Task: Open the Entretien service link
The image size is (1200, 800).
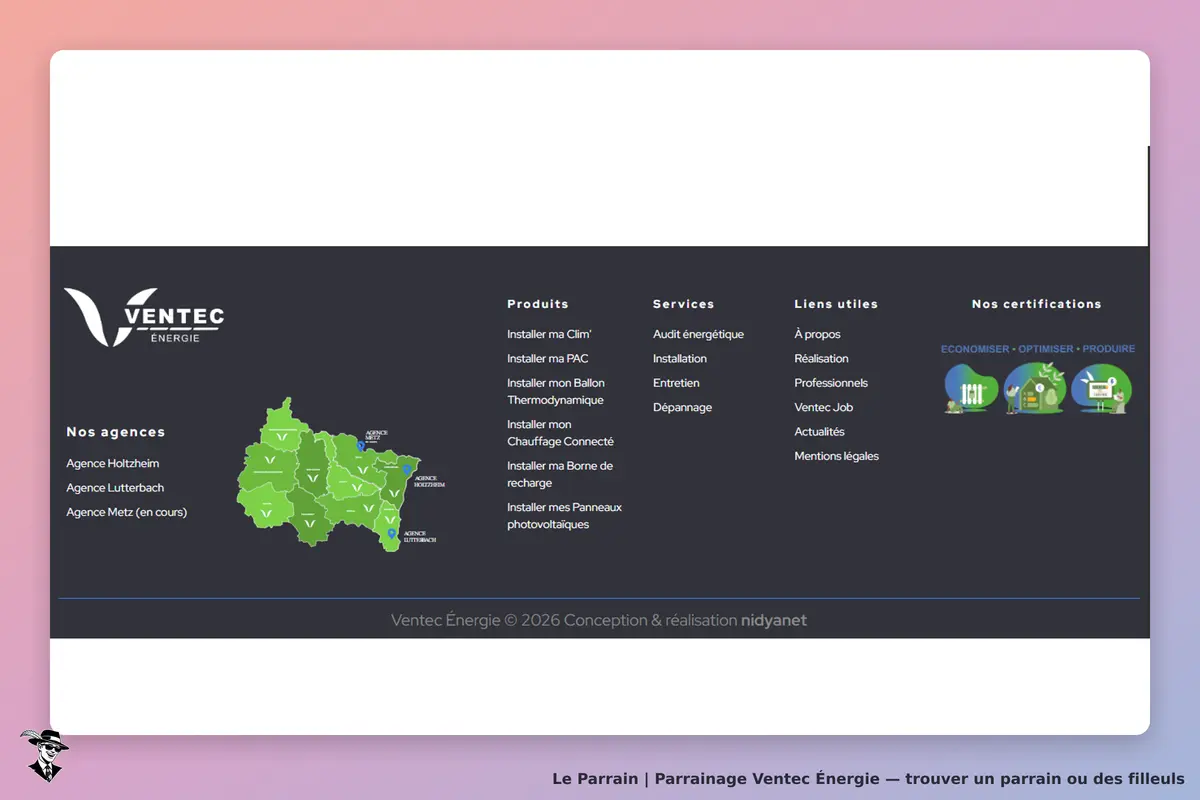Action: coord(676,383)
